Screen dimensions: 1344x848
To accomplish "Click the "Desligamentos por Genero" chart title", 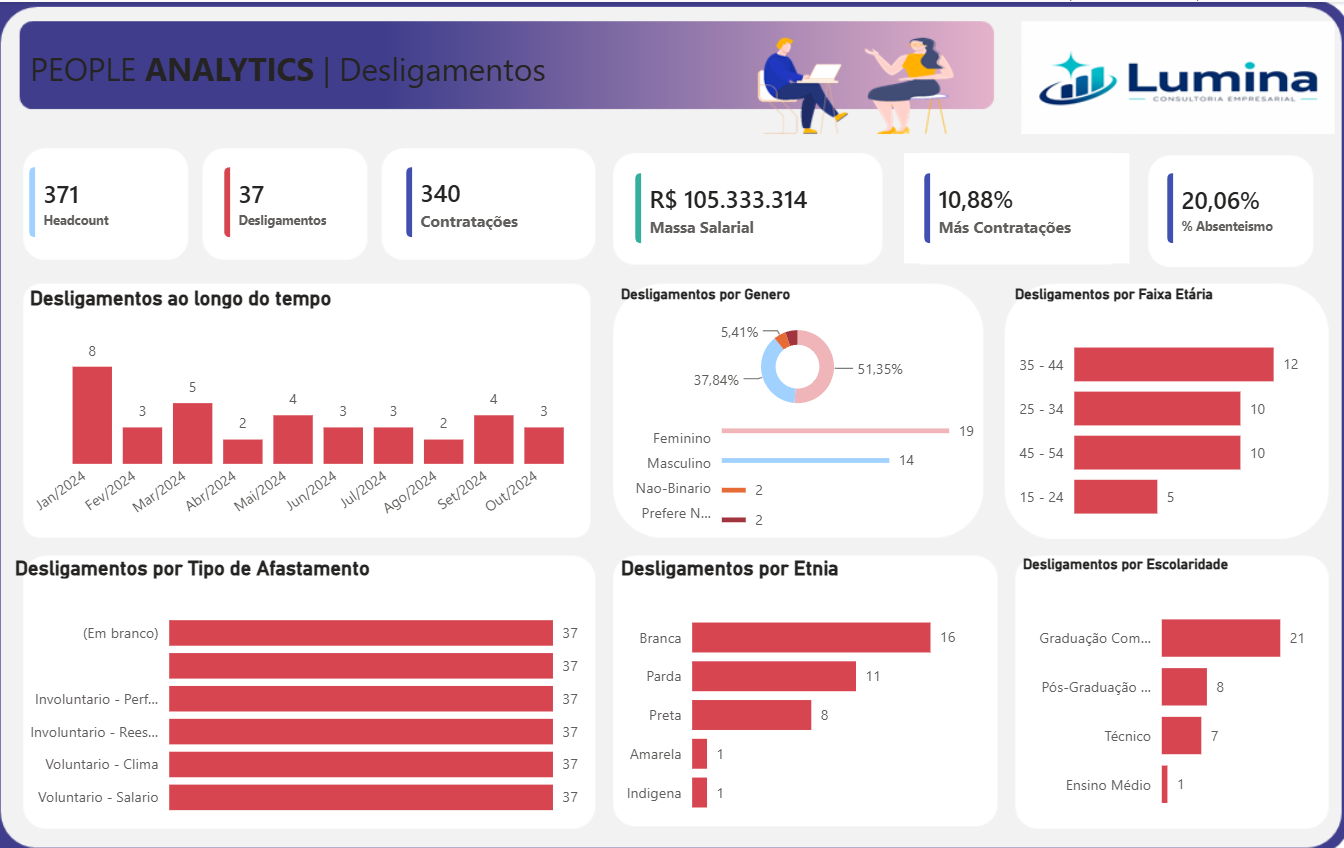I will pos(705,295).
